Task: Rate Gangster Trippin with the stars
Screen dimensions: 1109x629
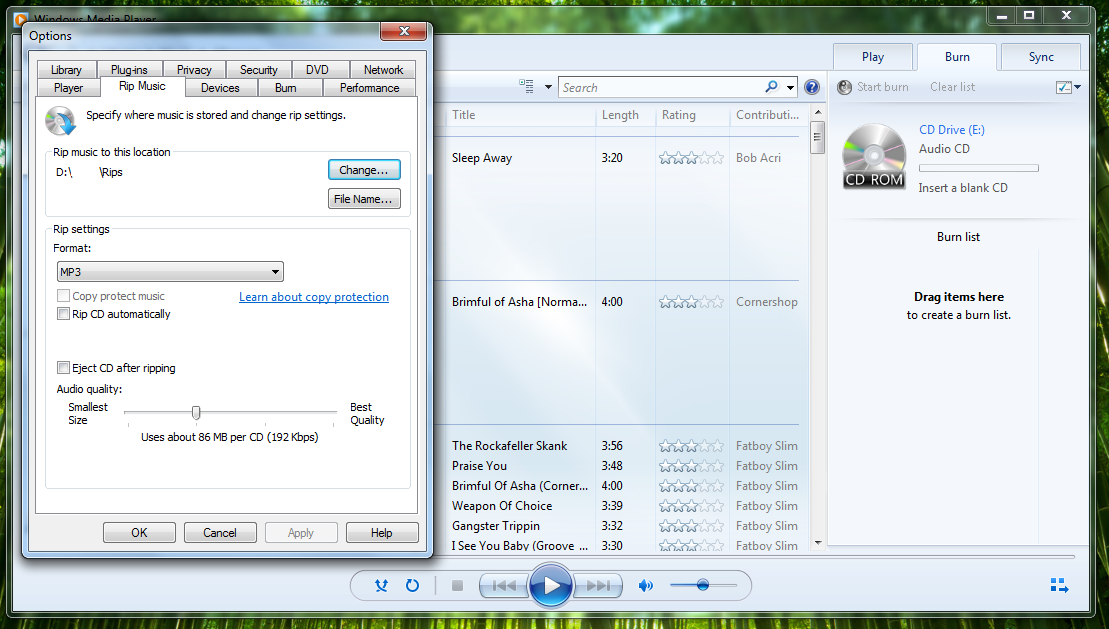Action: 691,526
